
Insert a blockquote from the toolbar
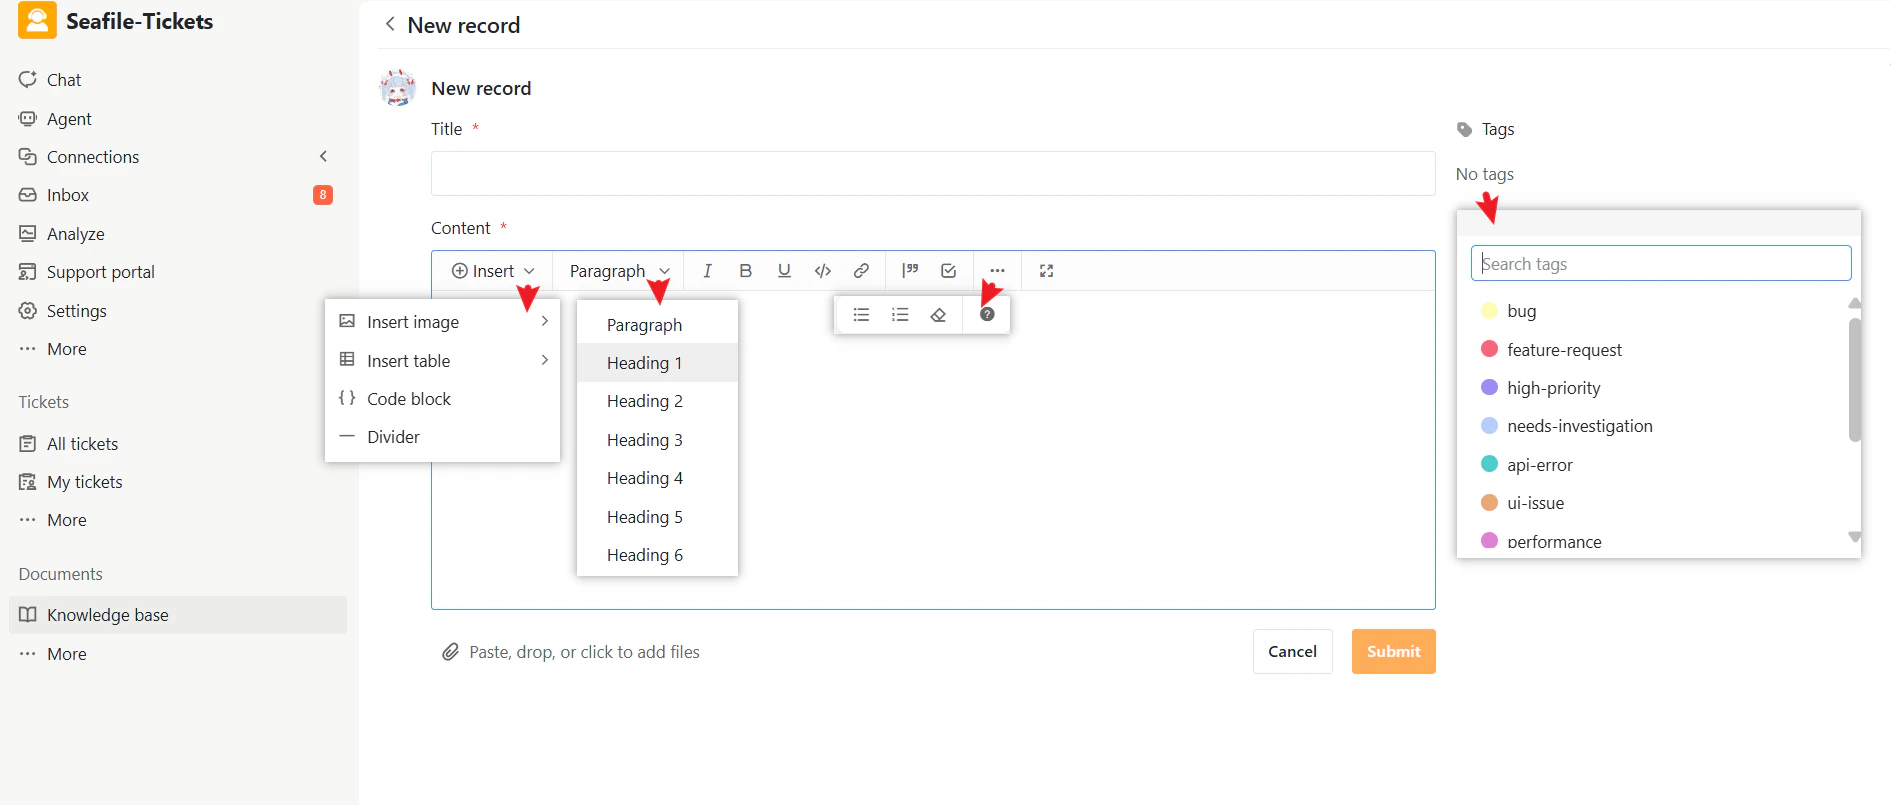(x=910, y=271)
